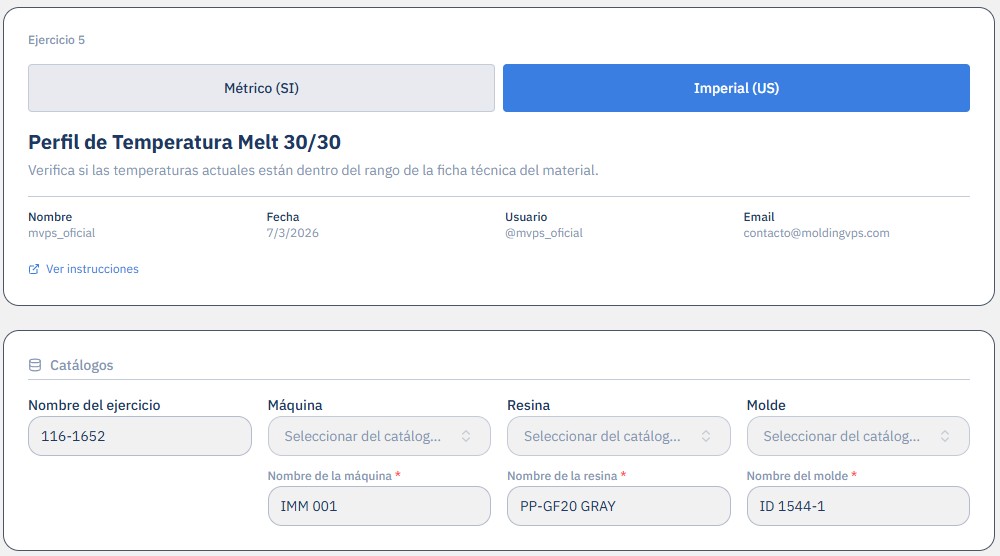This screenshot has height=556, width=1000.
Task: Click the chevron arrows in Máquina selector
Action: pyautogui.click(x=466, y=436)
